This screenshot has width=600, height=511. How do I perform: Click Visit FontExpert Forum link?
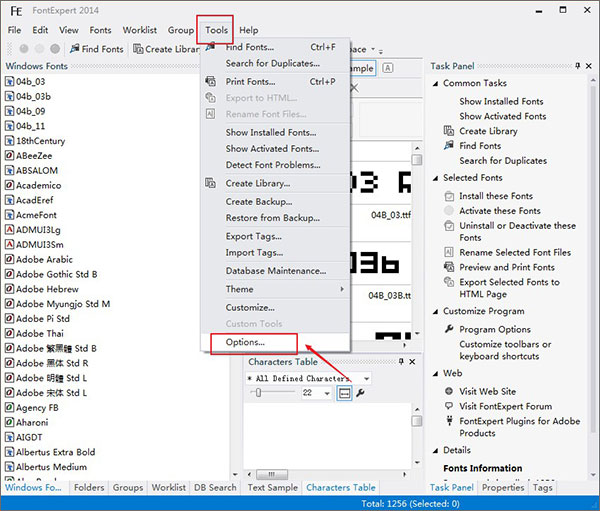tap(505, 406)
